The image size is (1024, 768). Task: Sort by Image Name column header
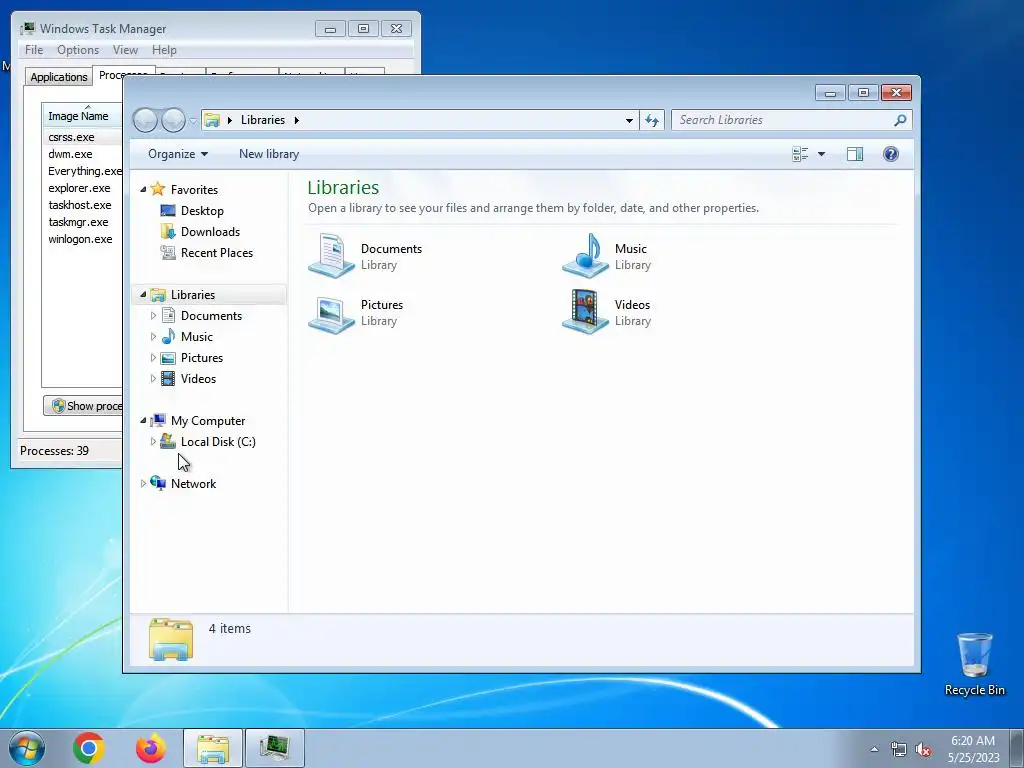click(x=82, y=116)
